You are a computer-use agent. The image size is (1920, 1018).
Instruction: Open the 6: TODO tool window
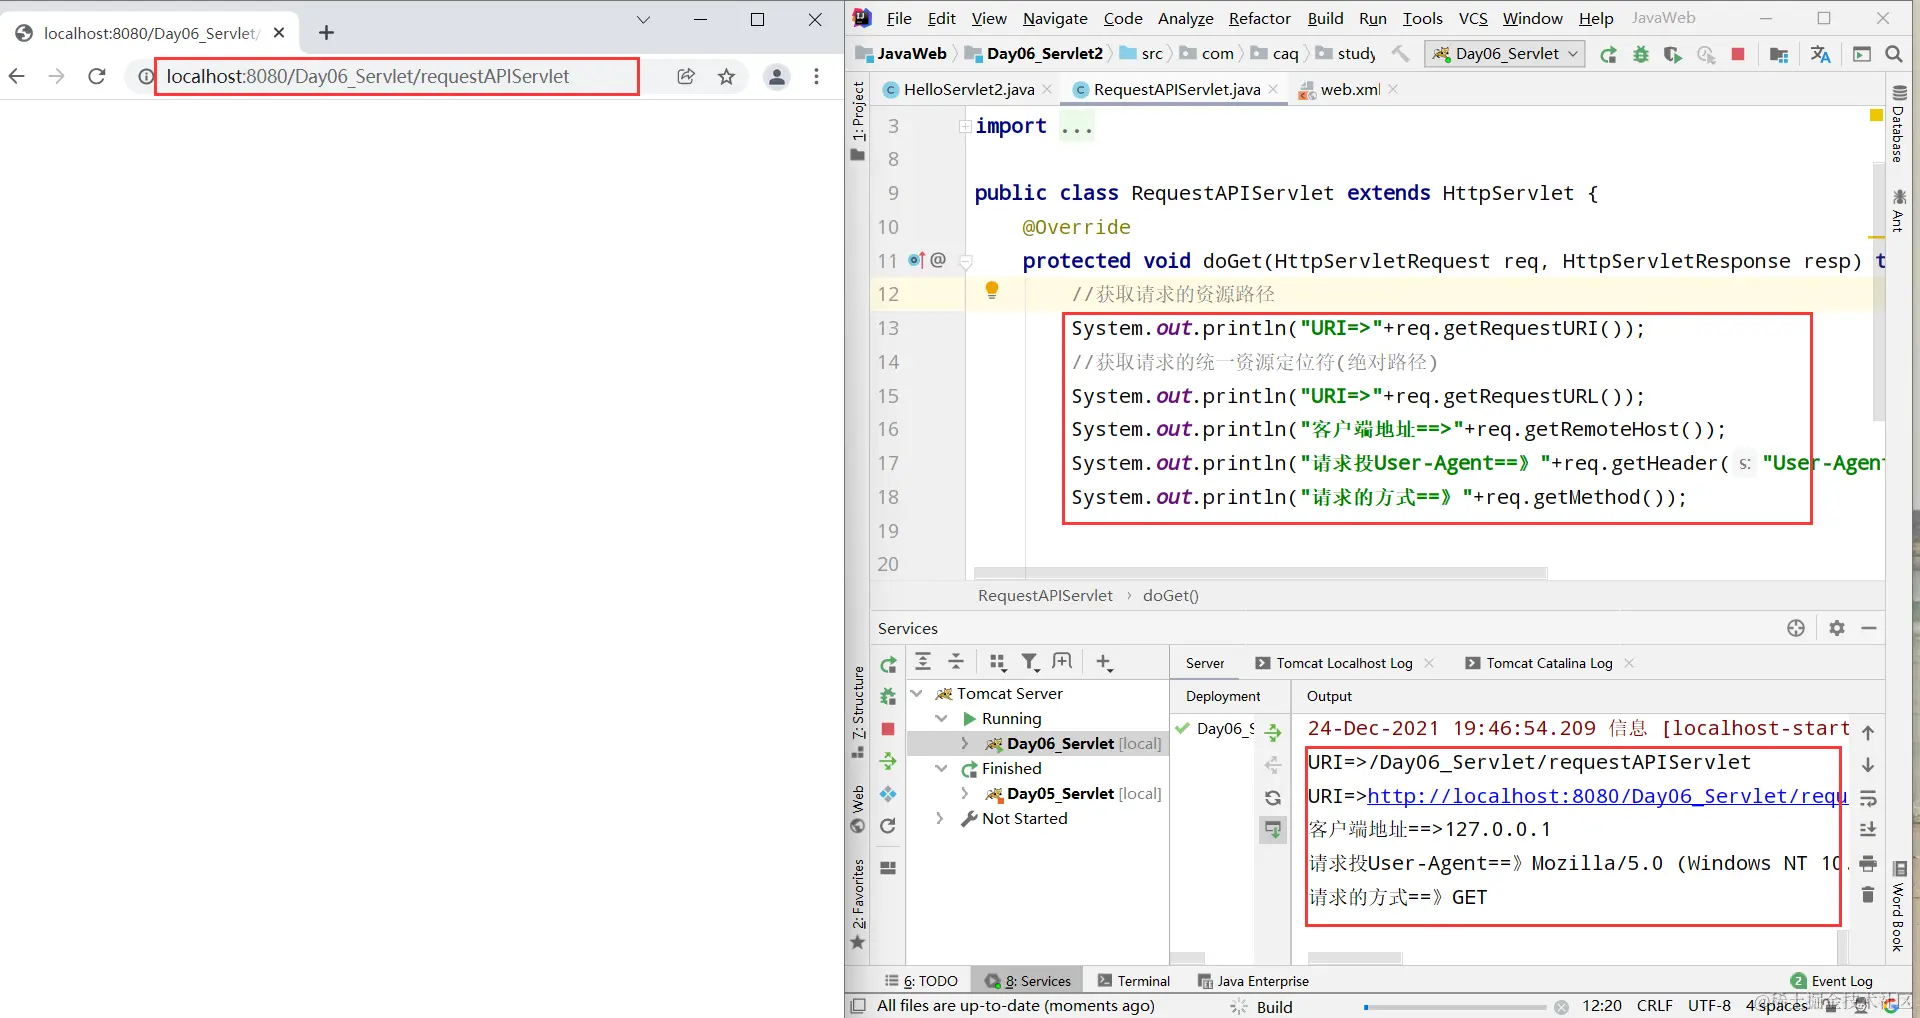coord(921,981)
